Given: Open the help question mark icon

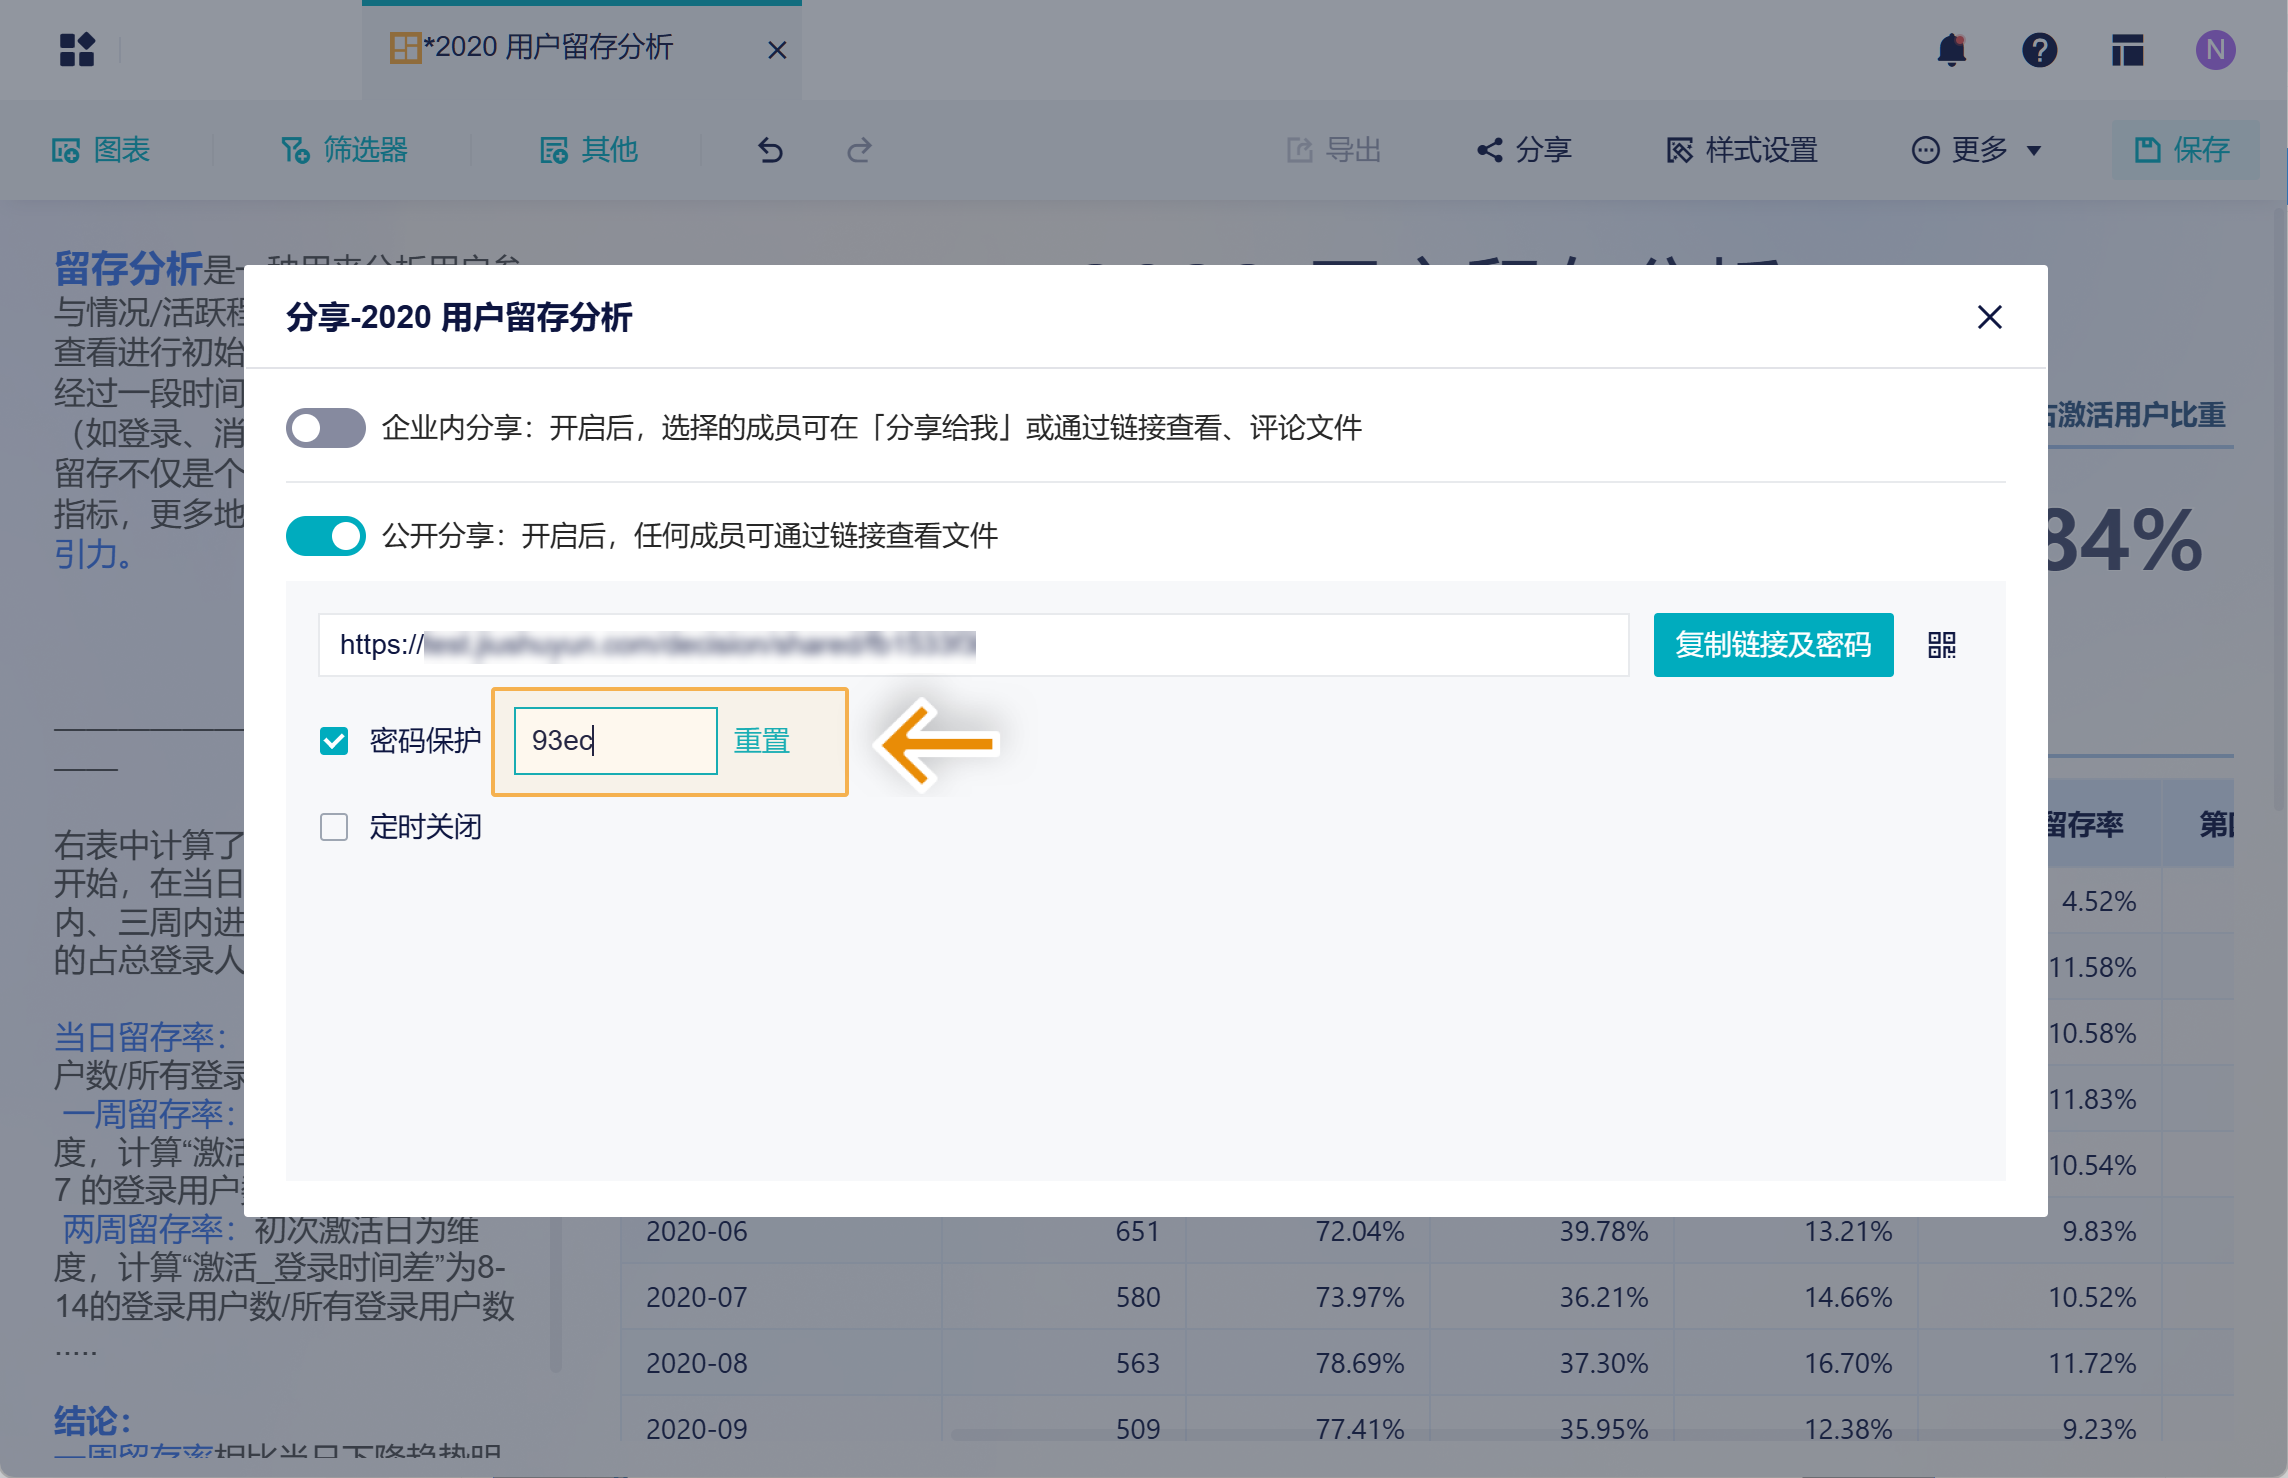Looking at the screenshot, I should click(x=2039, y=49).
